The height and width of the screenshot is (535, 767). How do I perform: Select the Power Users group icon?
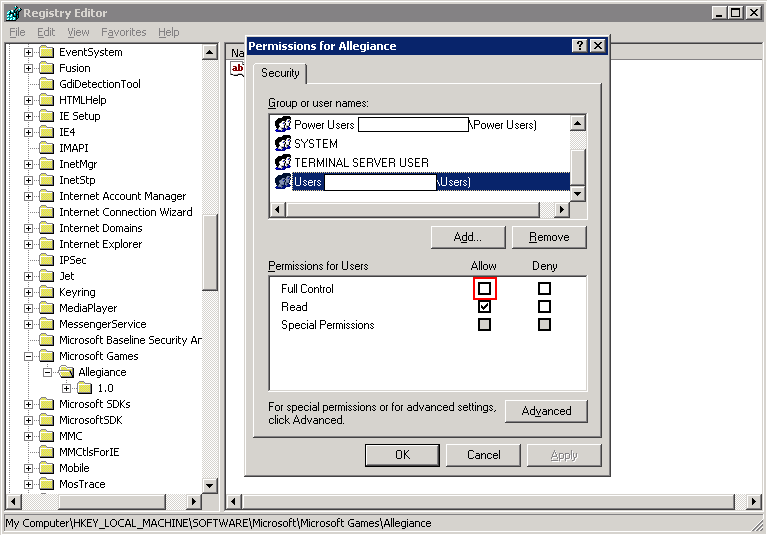point(282,125)
